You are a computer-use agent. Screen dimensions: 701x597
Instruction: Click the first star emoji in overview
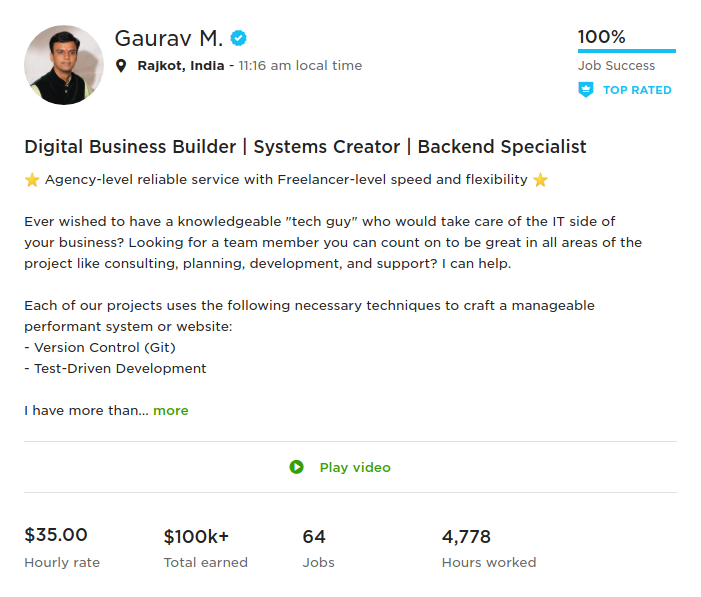coord(32,180)
